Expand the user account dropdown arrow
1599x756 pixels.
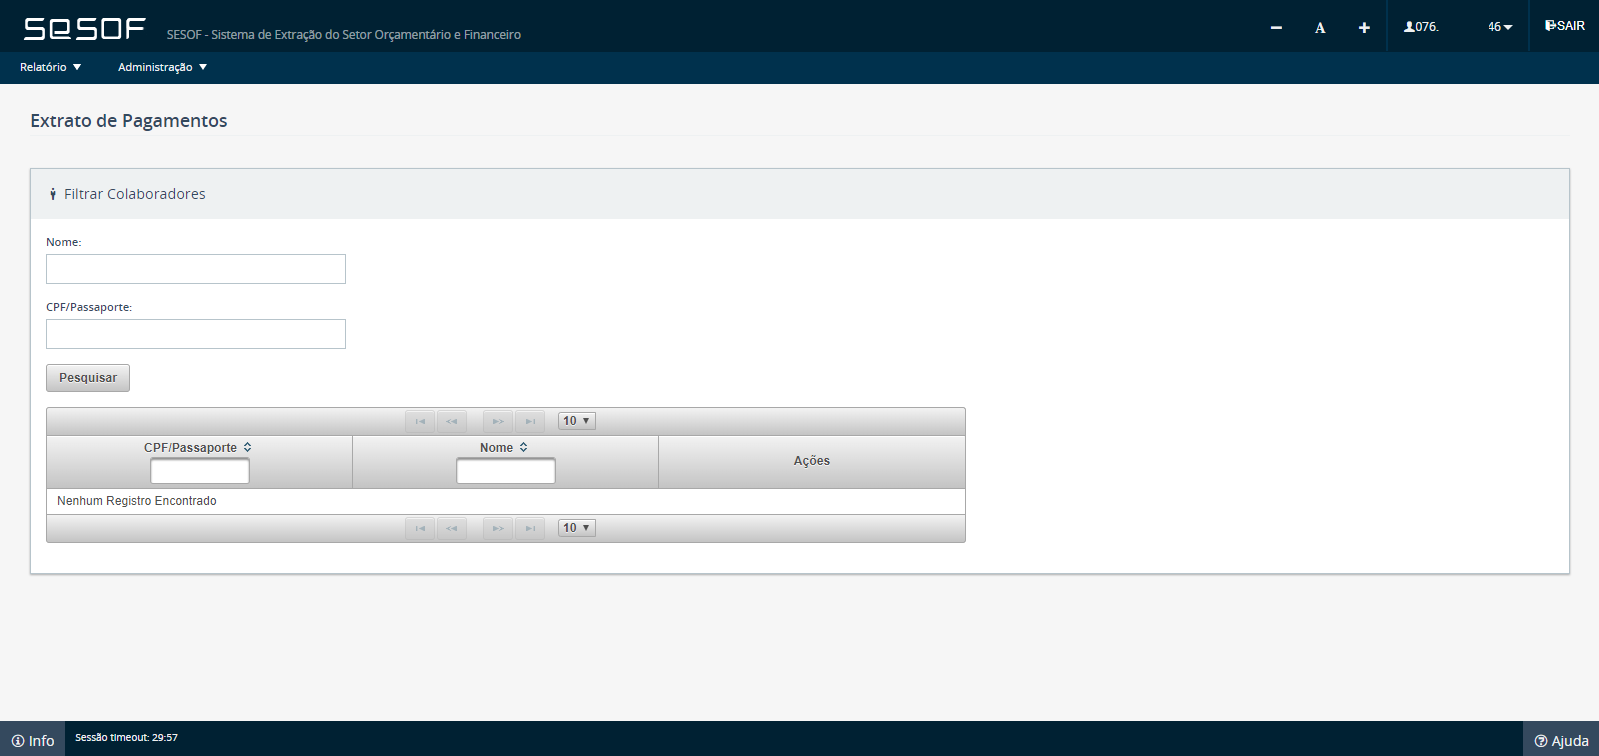point(1508,27)
